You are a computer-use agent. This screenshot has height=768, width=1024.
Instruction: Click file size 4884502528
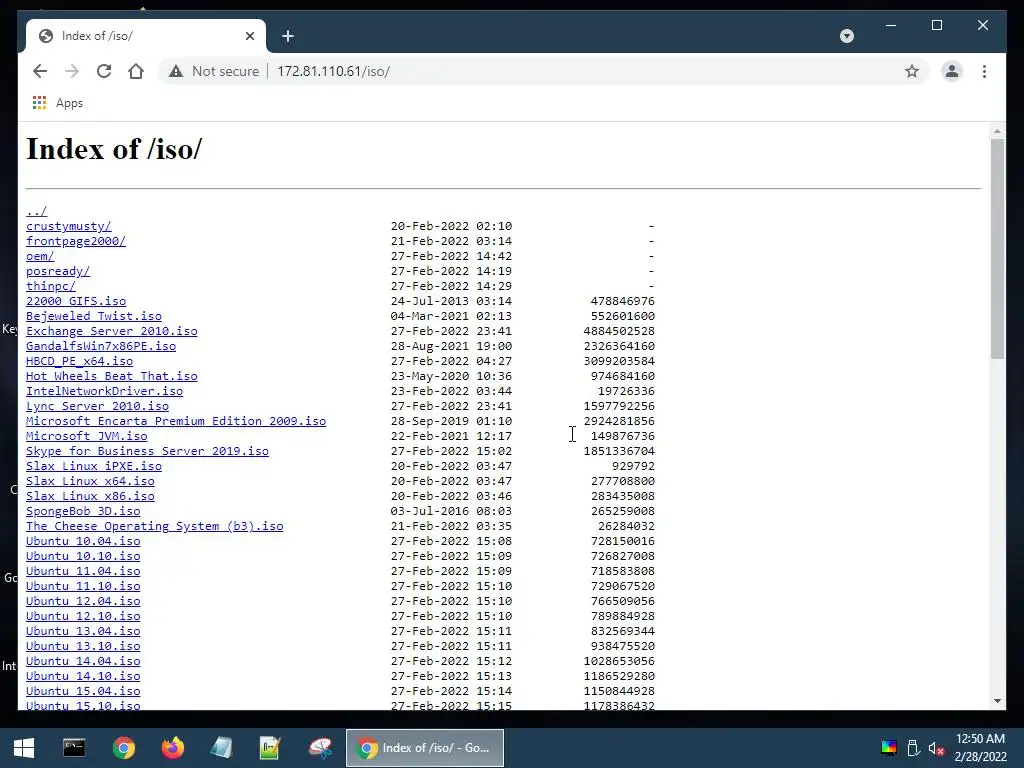coord(619,331)
